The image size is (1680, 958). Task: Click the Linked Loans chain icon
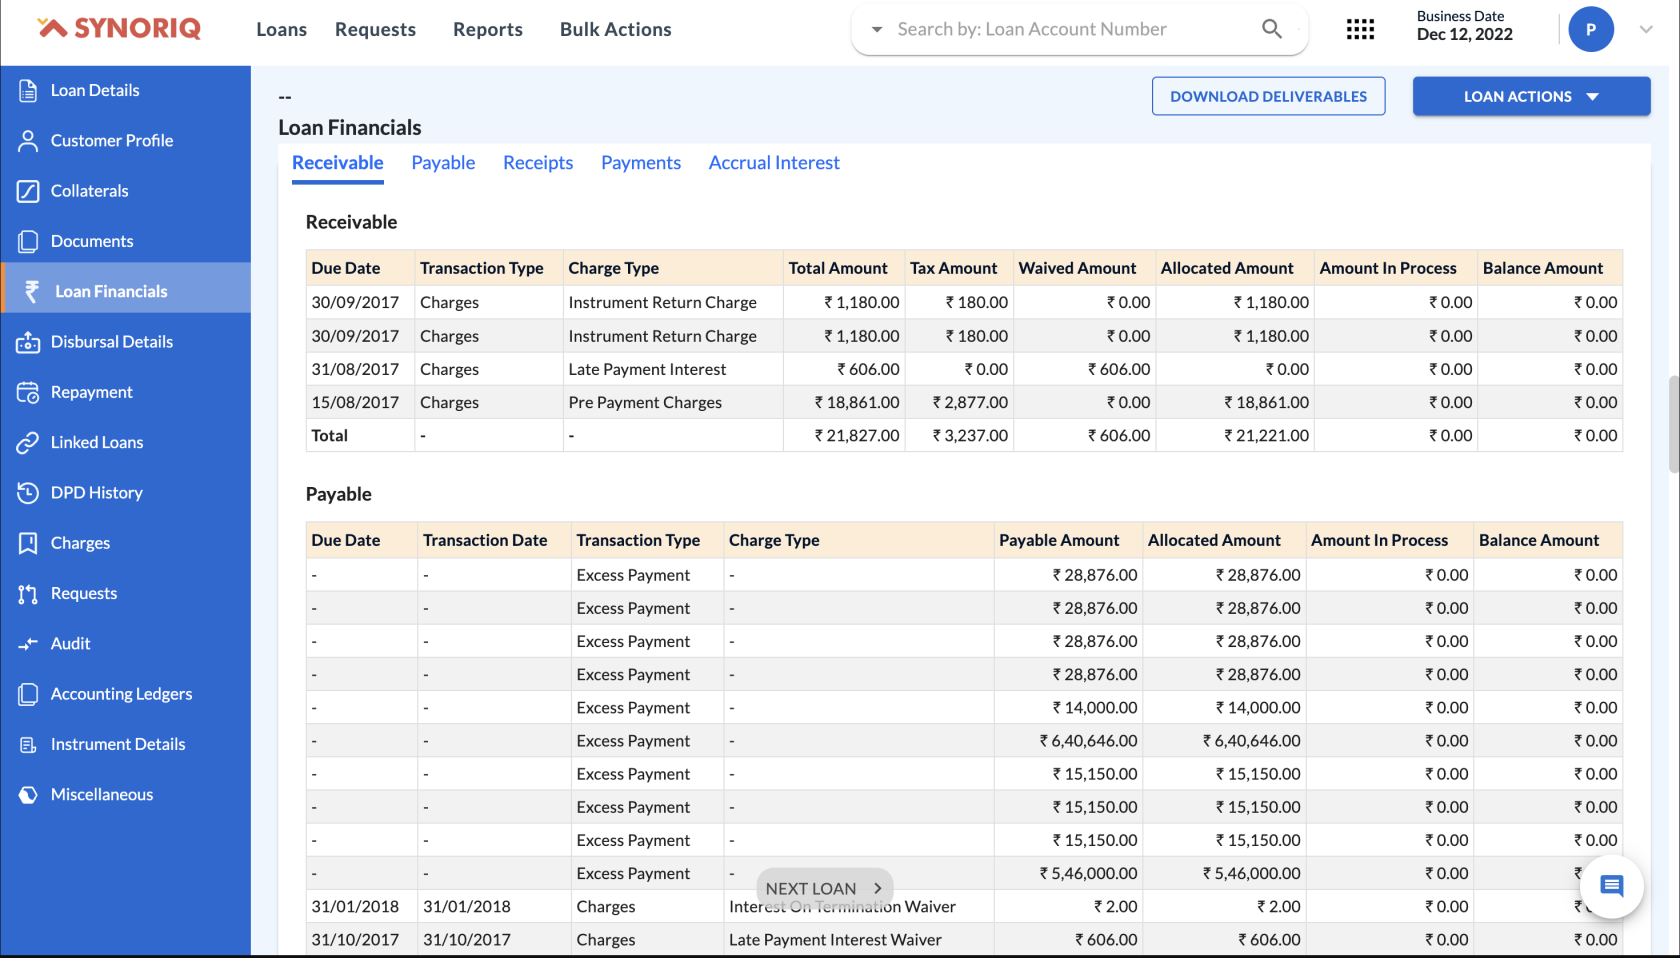pyautogui.click(x=28, y=442)
